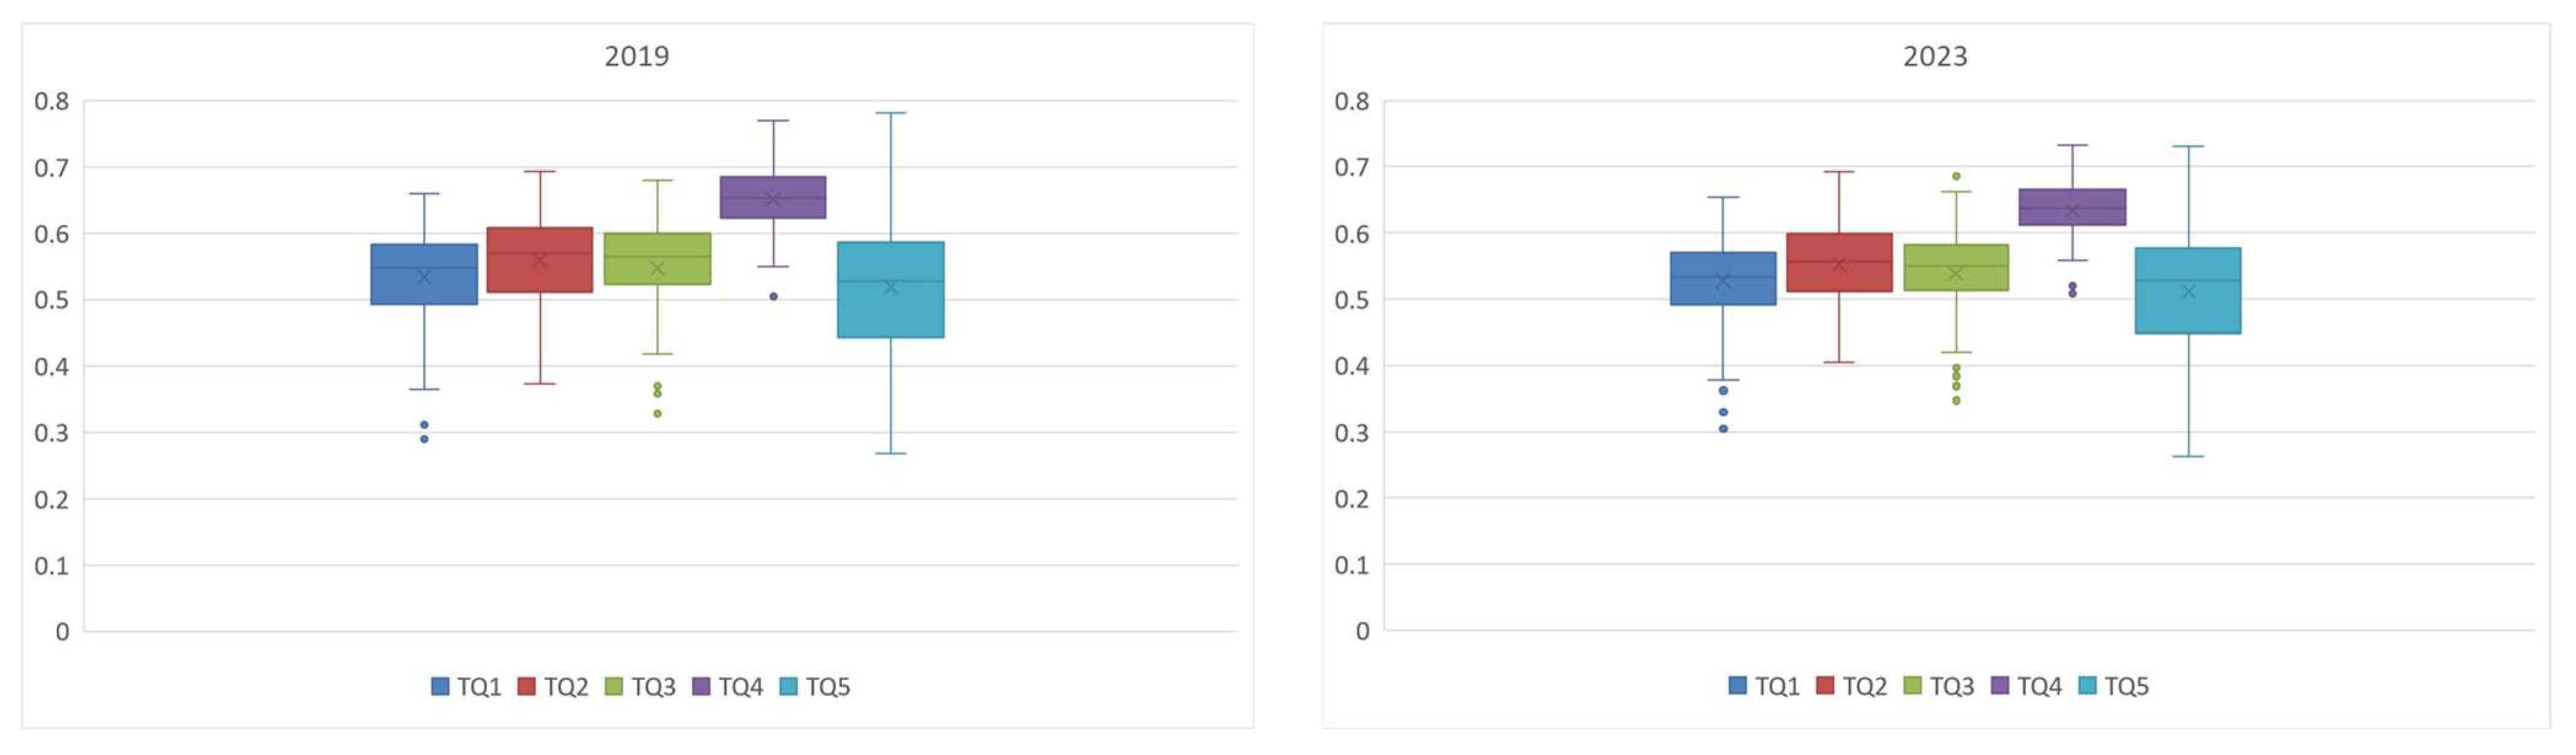
Task: Click the 0.8 axis label in 2019 chart
Action: [52, 101]
